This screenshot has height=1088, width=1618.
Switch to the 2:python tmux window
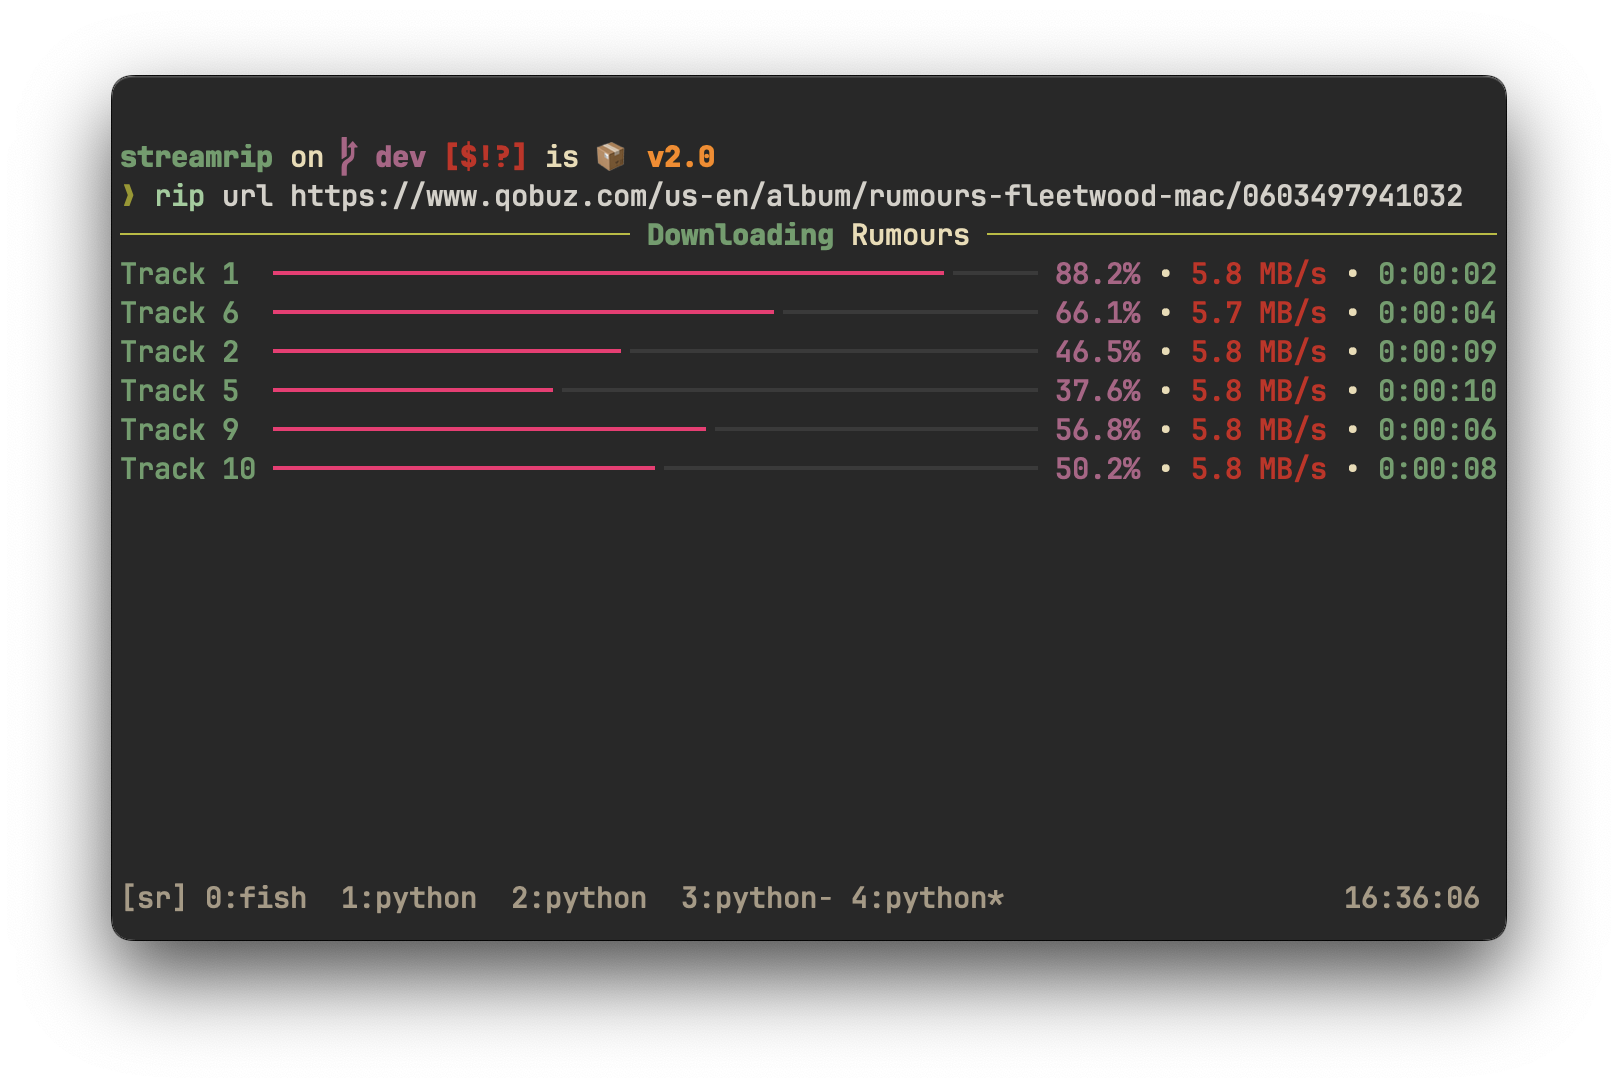click(x=579, y=898)
